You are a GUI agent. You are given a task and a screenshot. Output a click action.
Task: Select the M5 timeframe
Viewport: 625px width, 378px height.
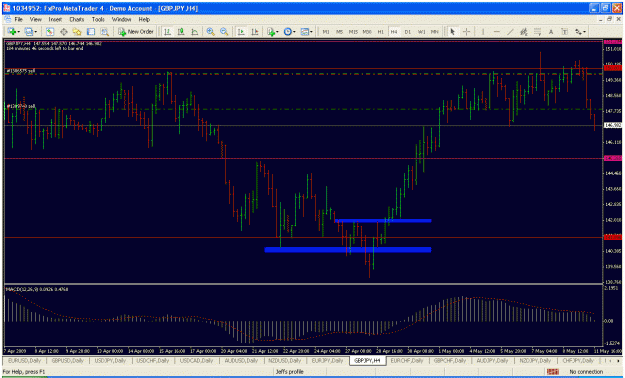[339, 32]
